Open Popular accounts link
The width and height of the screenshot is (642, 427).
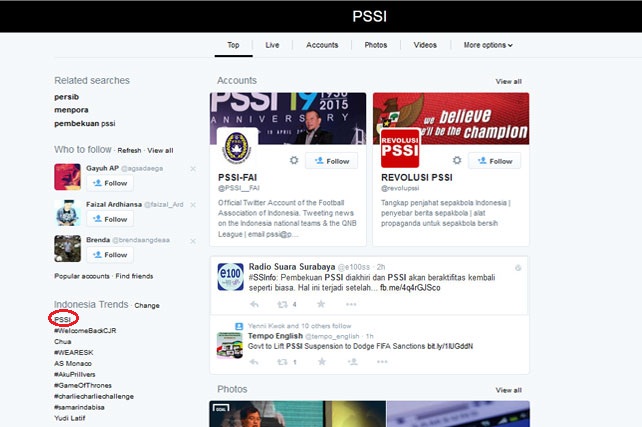point(82,276)
